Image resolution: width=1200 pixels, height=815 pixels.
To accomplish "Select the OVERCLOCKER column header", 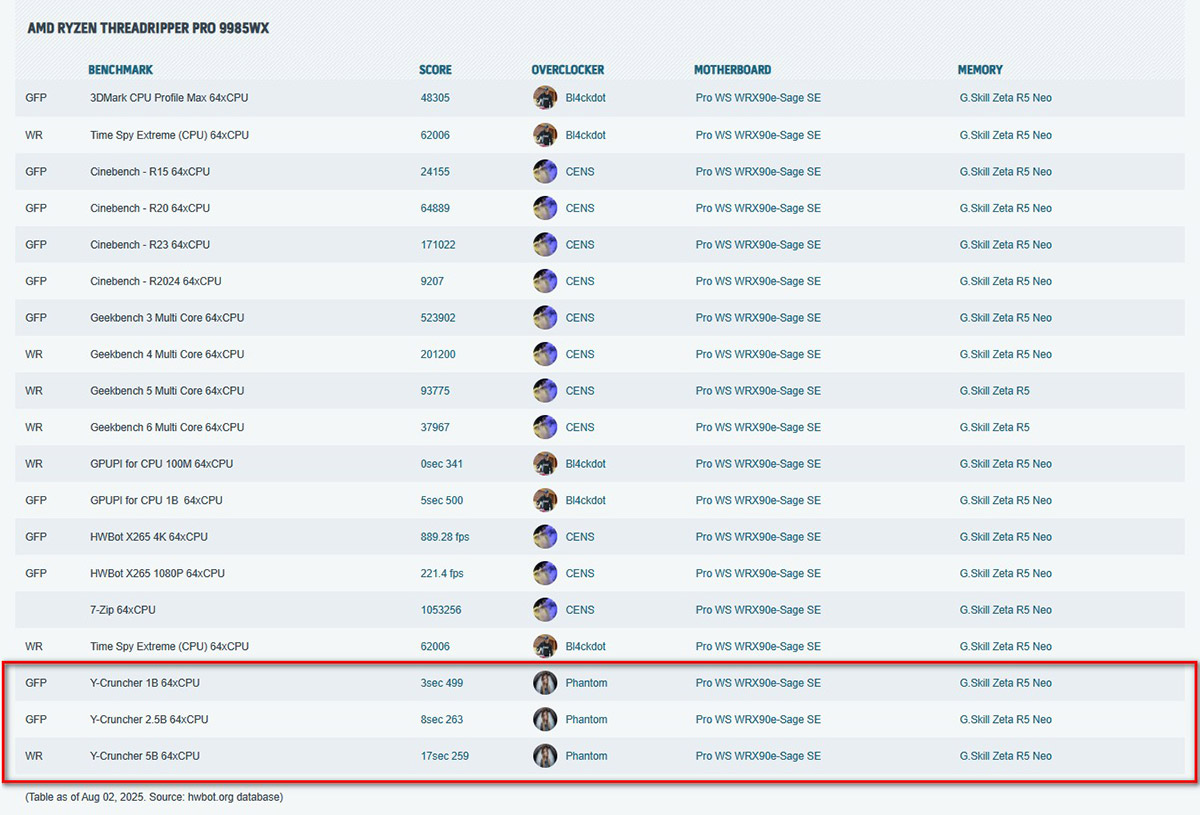I will (x=568, y=70).
